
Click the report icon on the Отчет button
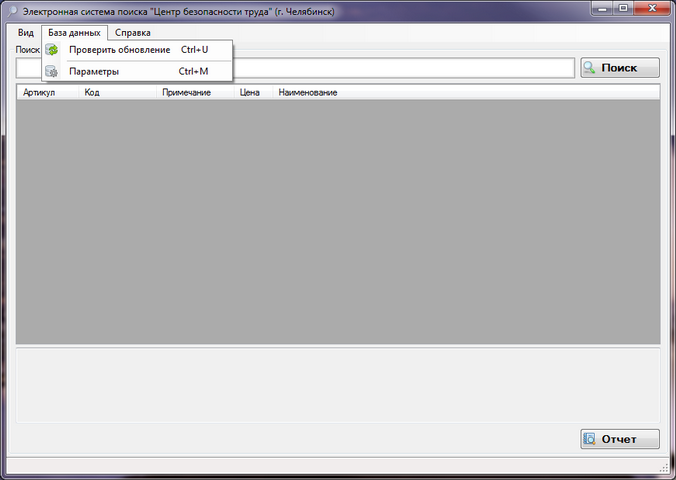click(590, 439)
